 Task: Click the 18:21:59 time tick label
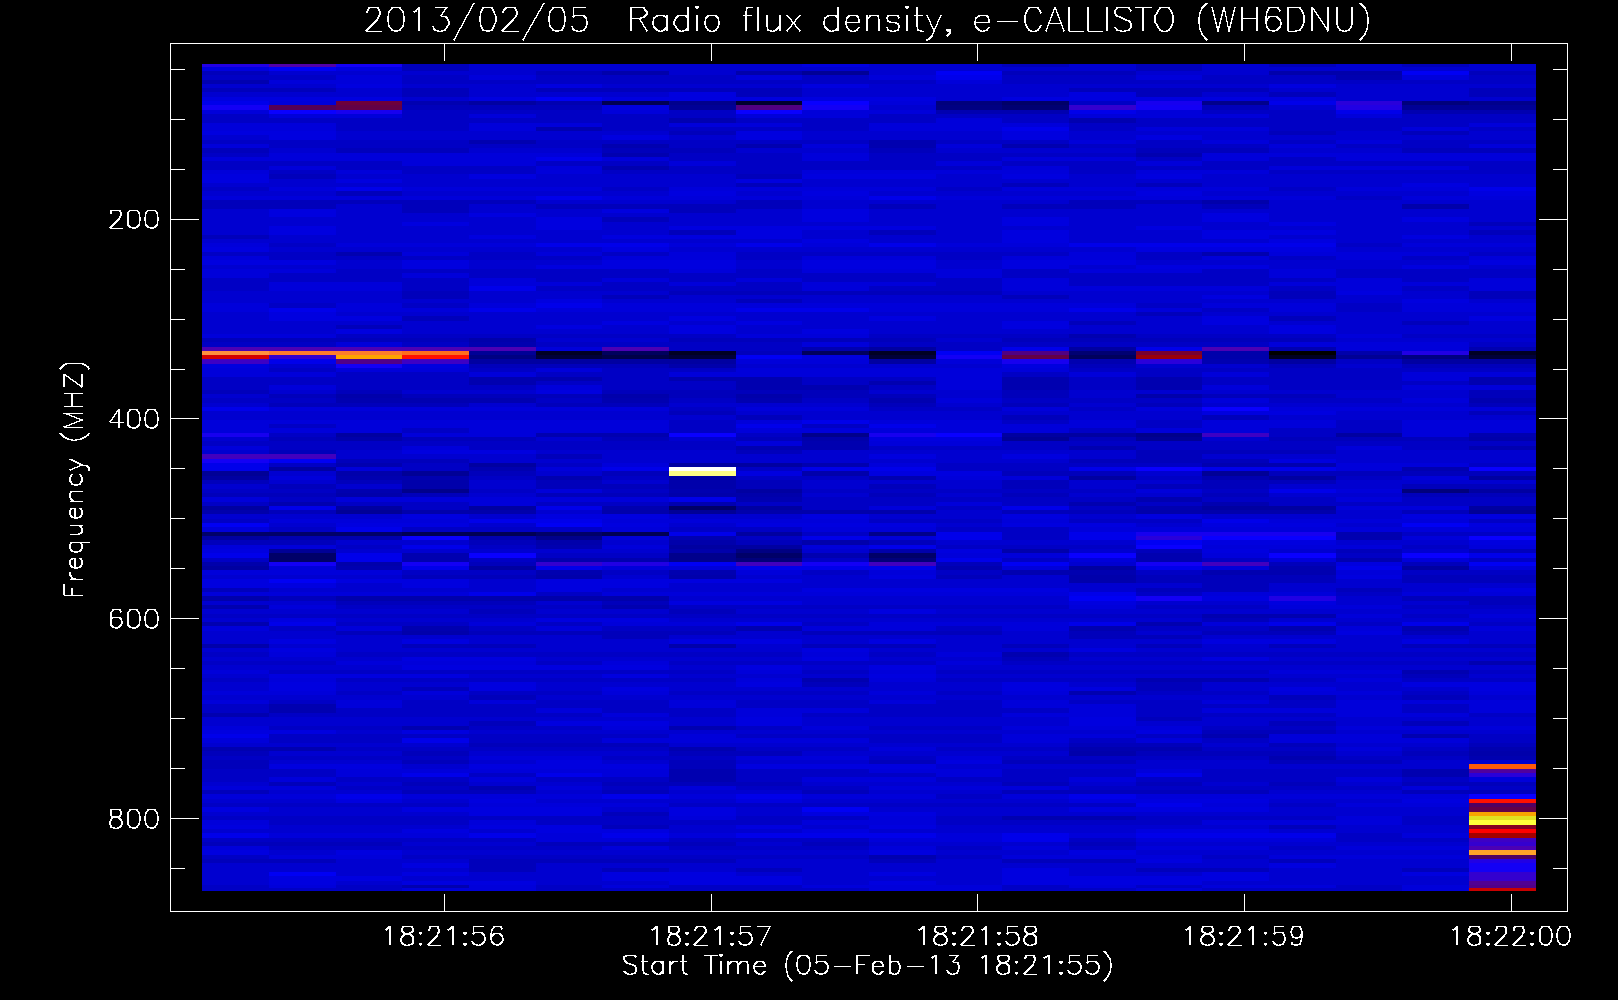pos(1244,937)
